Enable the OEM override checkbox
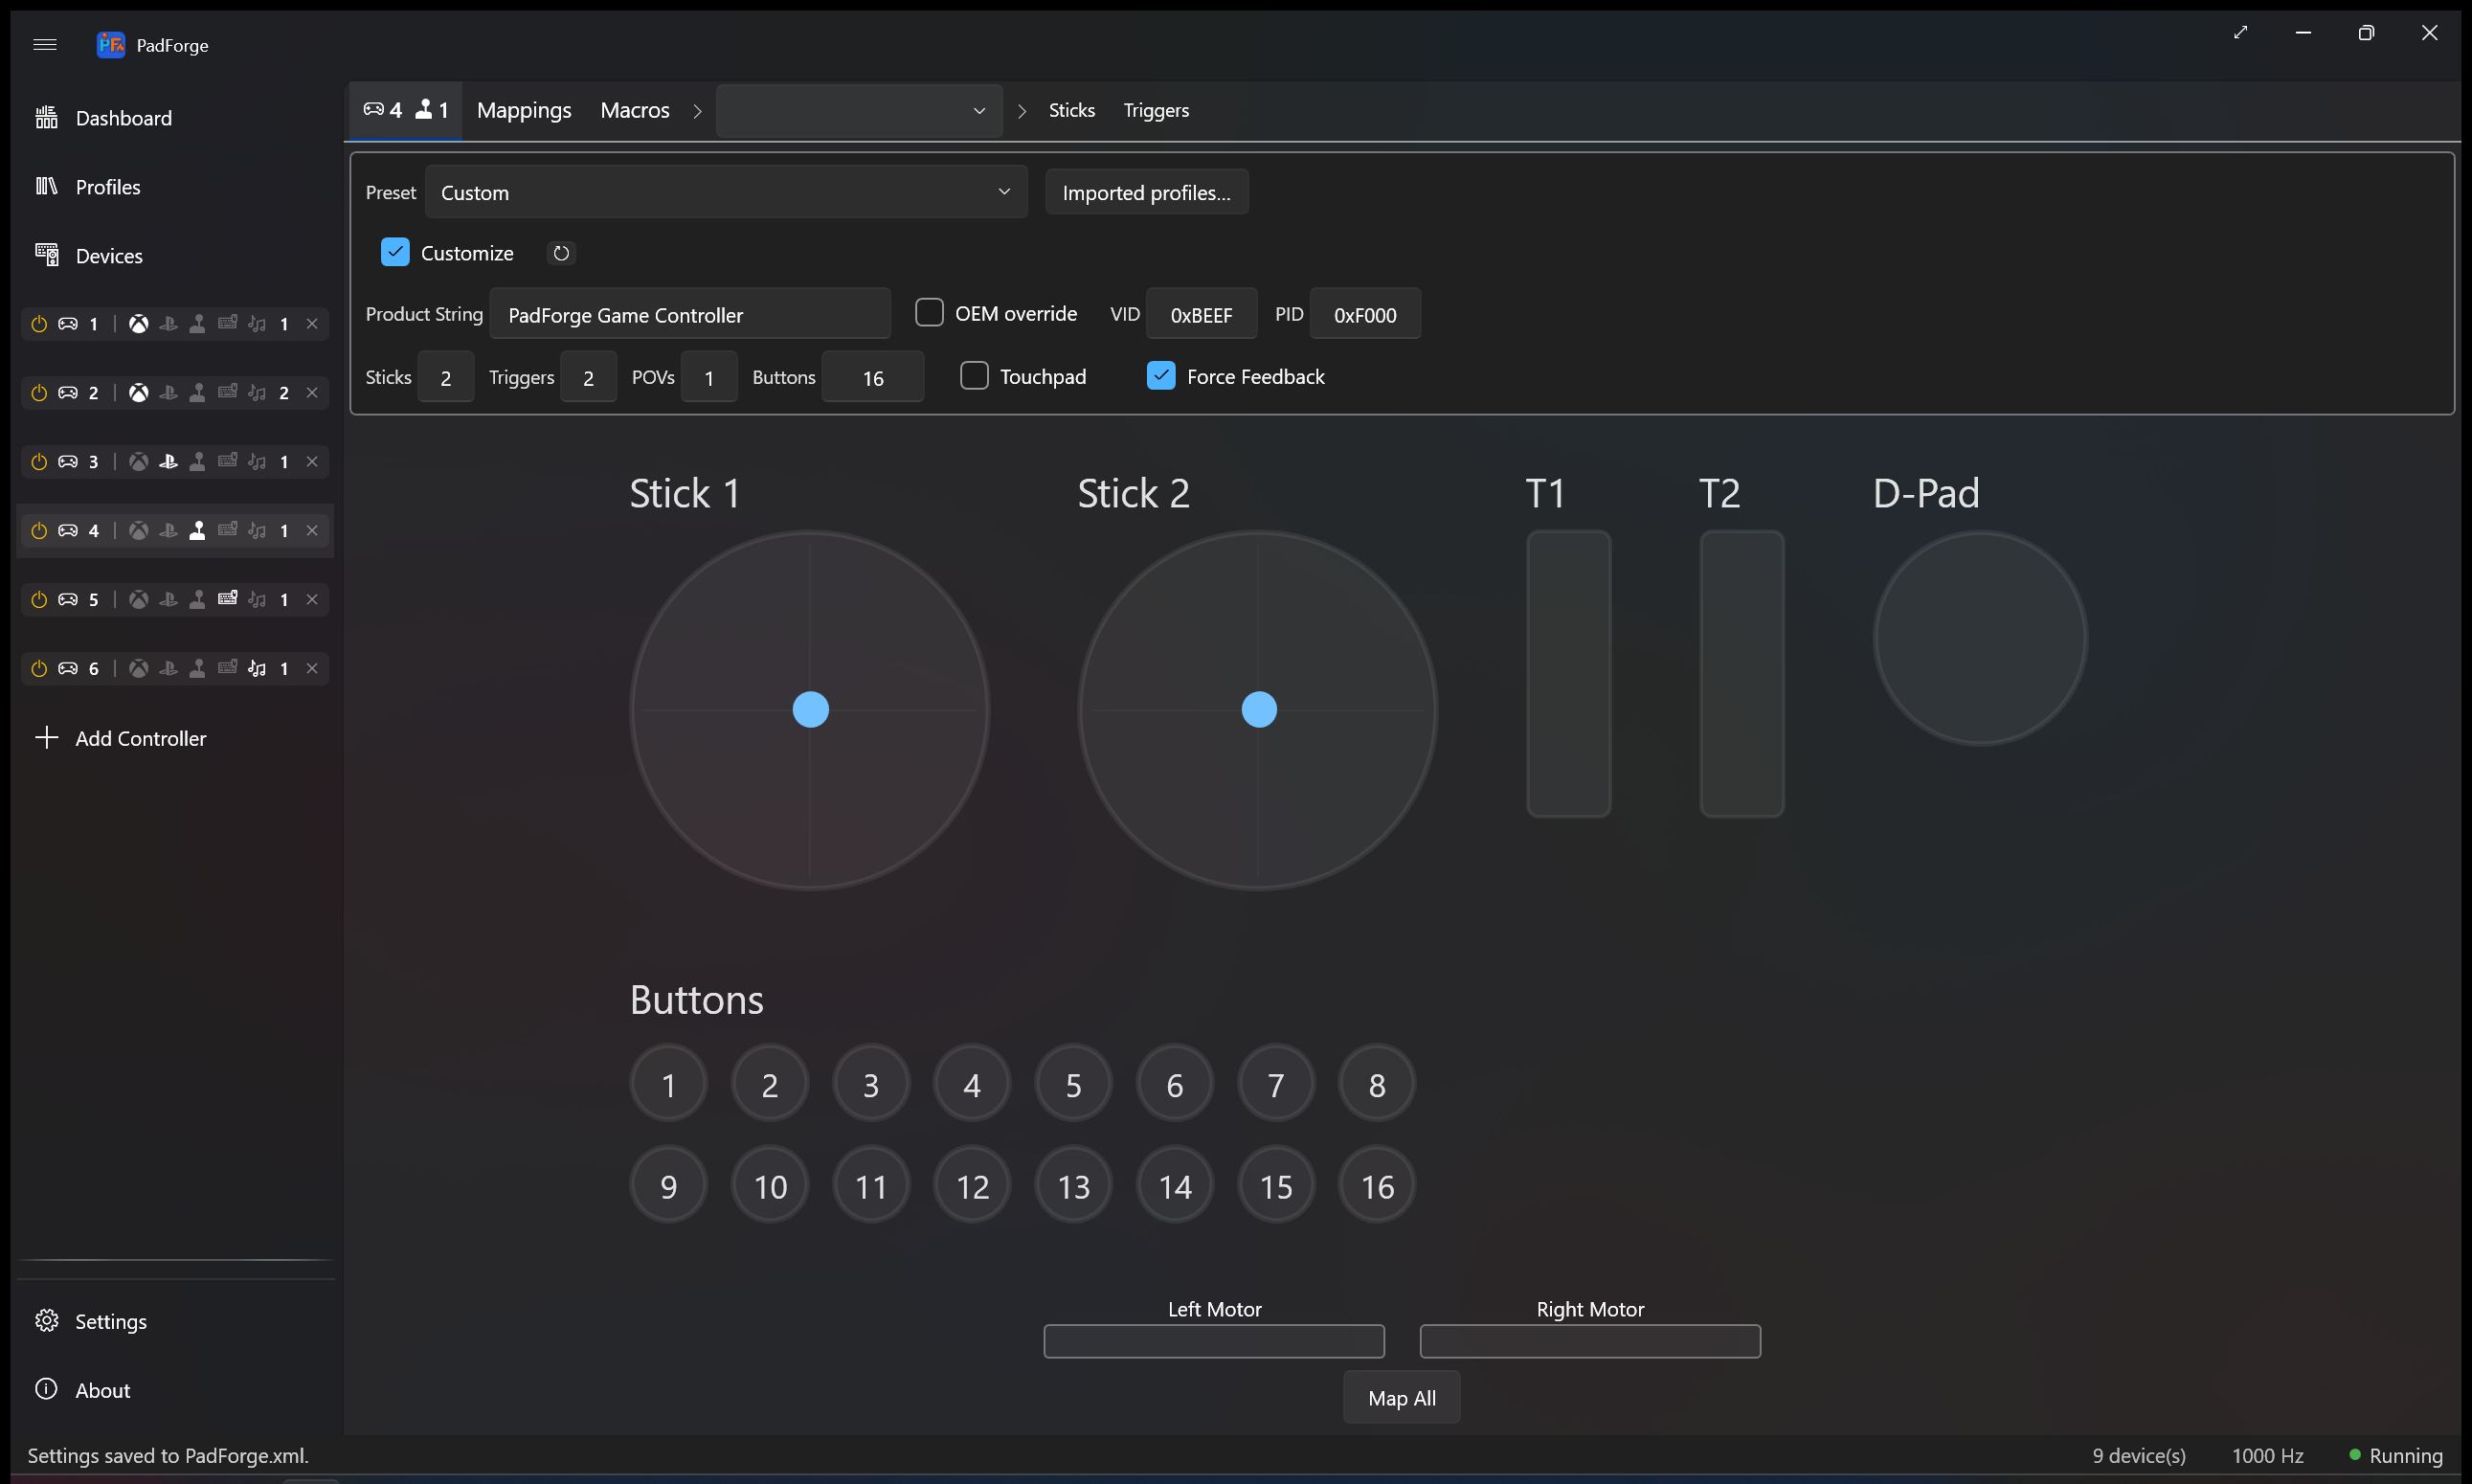The height and width of the screenshot is (1484, 2472). [929, 313]
